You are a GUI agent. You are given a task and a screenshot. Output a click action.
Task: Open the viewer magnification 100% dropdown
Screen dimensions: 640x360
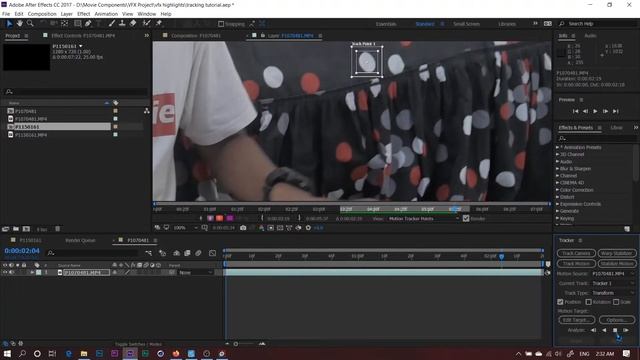[x=186, y=228]
